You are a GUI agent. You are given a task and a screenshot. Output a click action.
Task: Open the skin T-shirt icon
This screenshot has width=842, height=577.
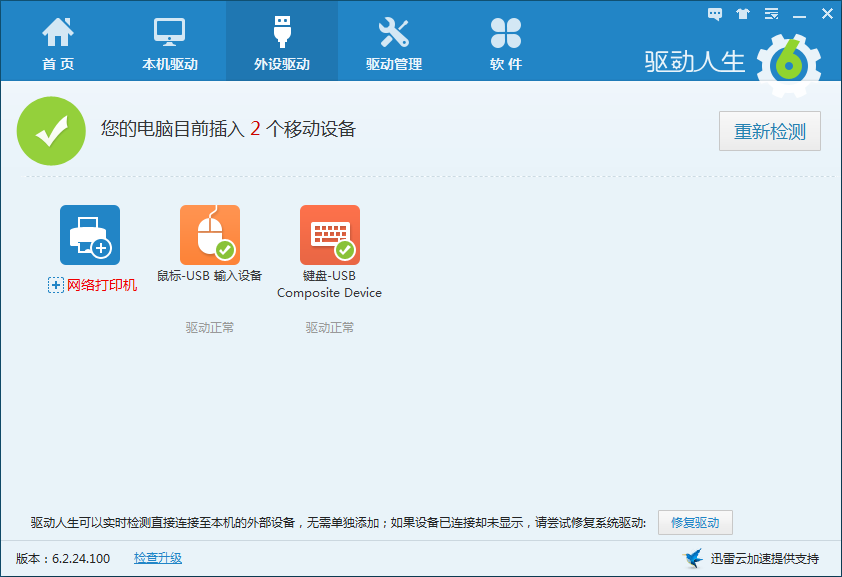(742, 14)
